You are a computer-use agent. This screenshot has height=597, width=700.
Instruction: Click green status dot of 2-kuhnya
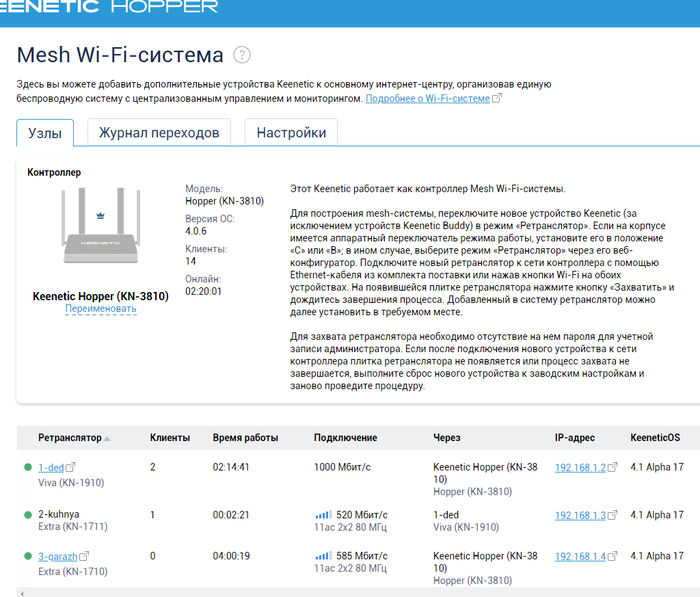28,515
